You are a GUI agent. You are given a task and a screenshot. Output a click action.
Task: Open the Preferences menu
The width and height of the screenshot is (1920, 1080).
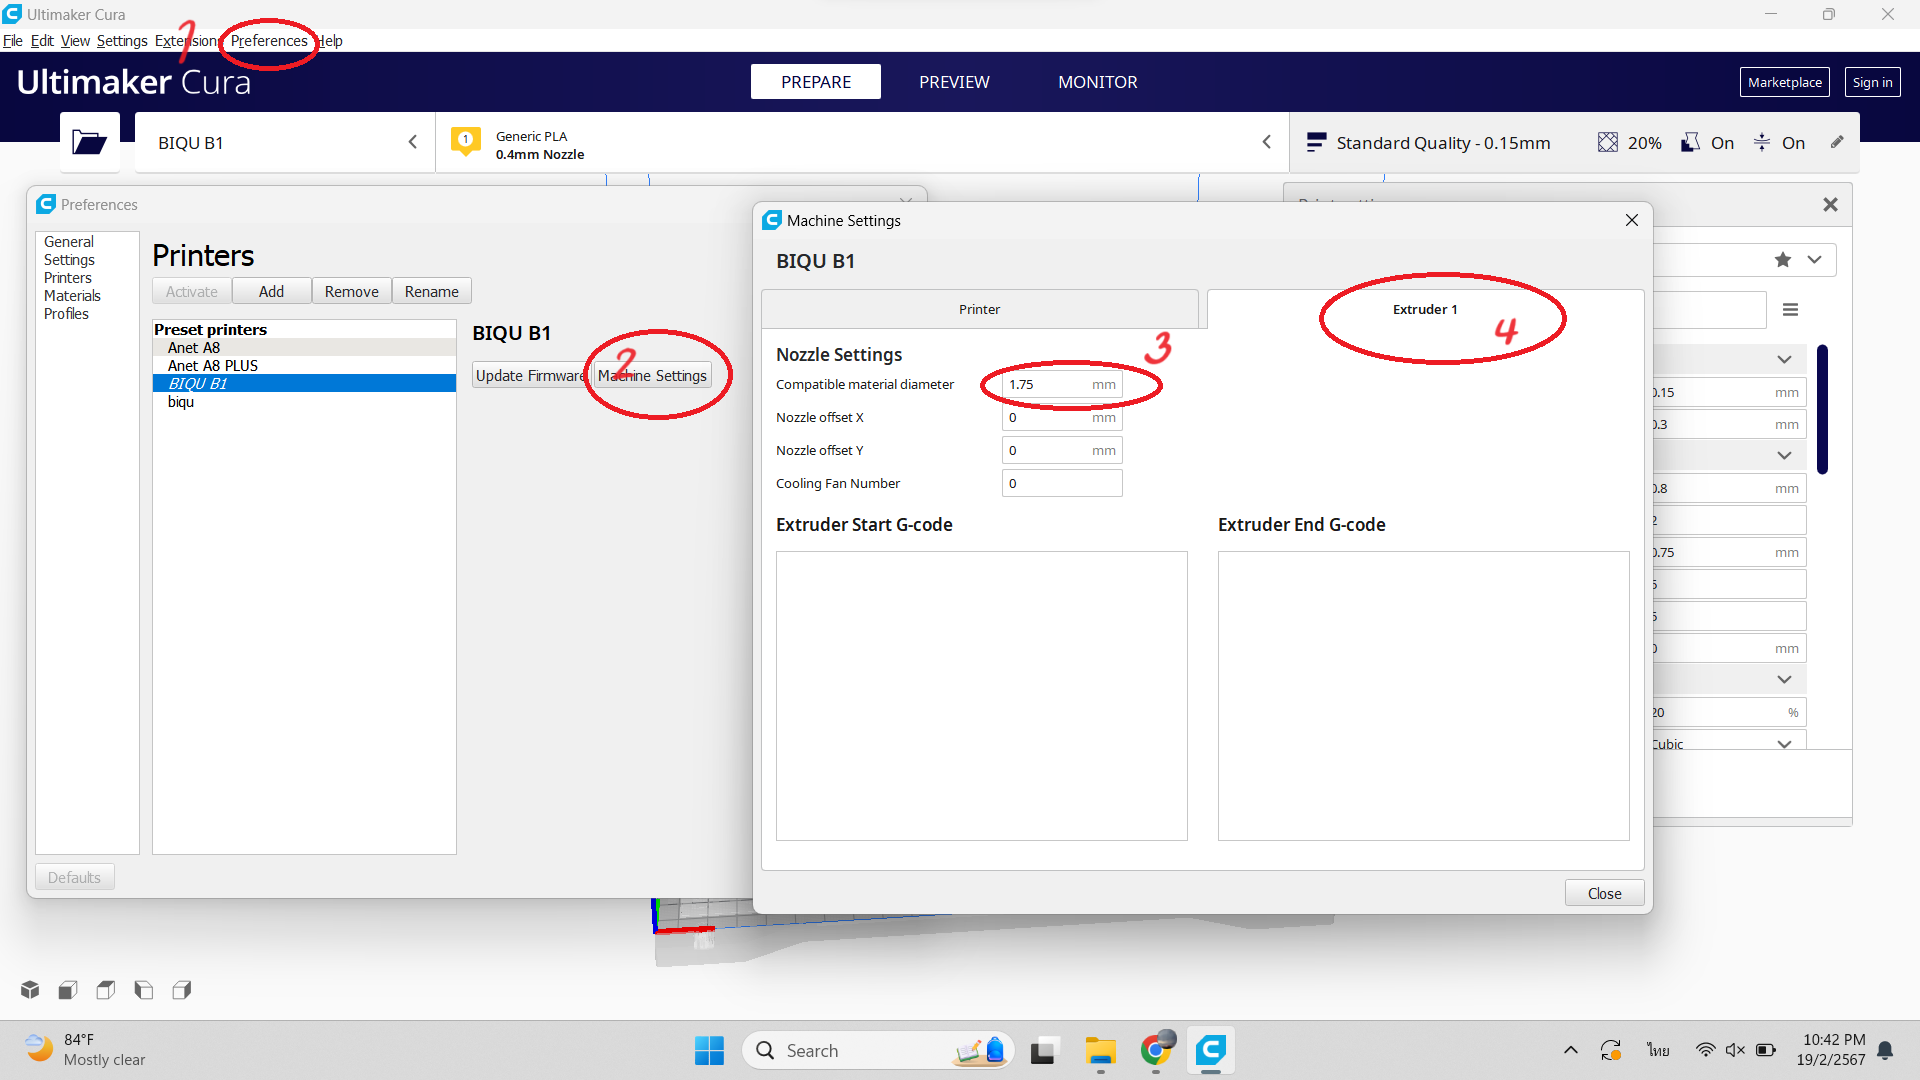click(269, 41)
